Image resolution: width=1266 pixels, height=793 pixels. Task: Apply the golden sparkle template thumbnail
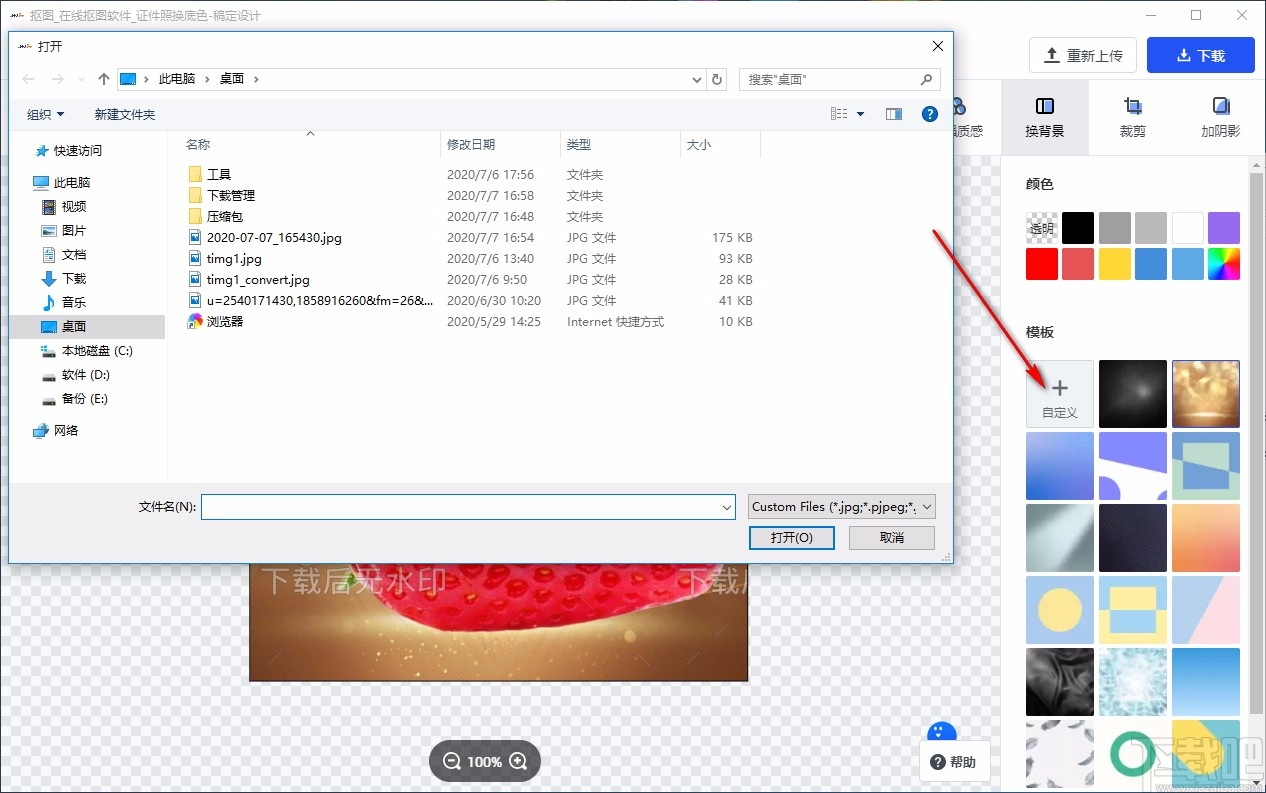[x=1206, y=394]
